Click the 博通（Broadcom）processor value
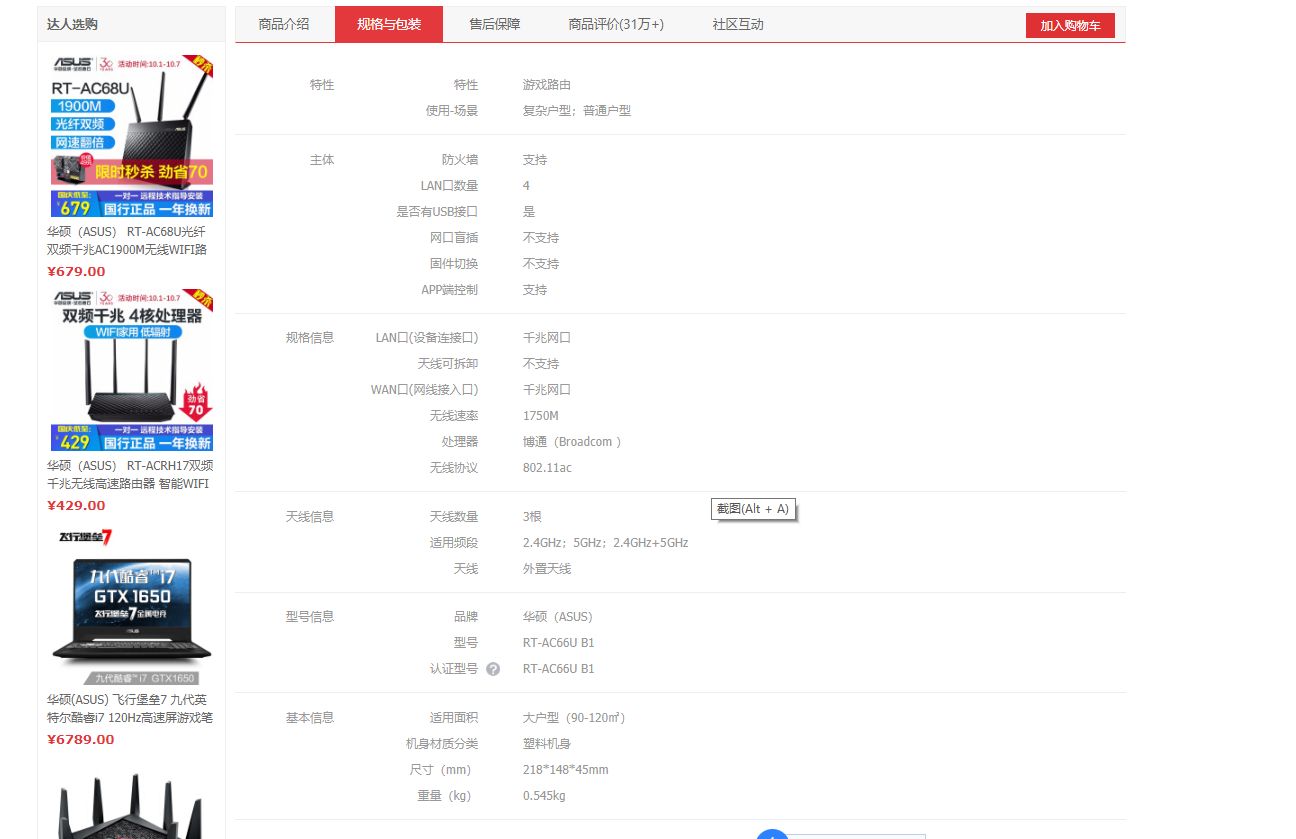The height and width of the screenshot is (839, 1296). [x=572, y=442]
